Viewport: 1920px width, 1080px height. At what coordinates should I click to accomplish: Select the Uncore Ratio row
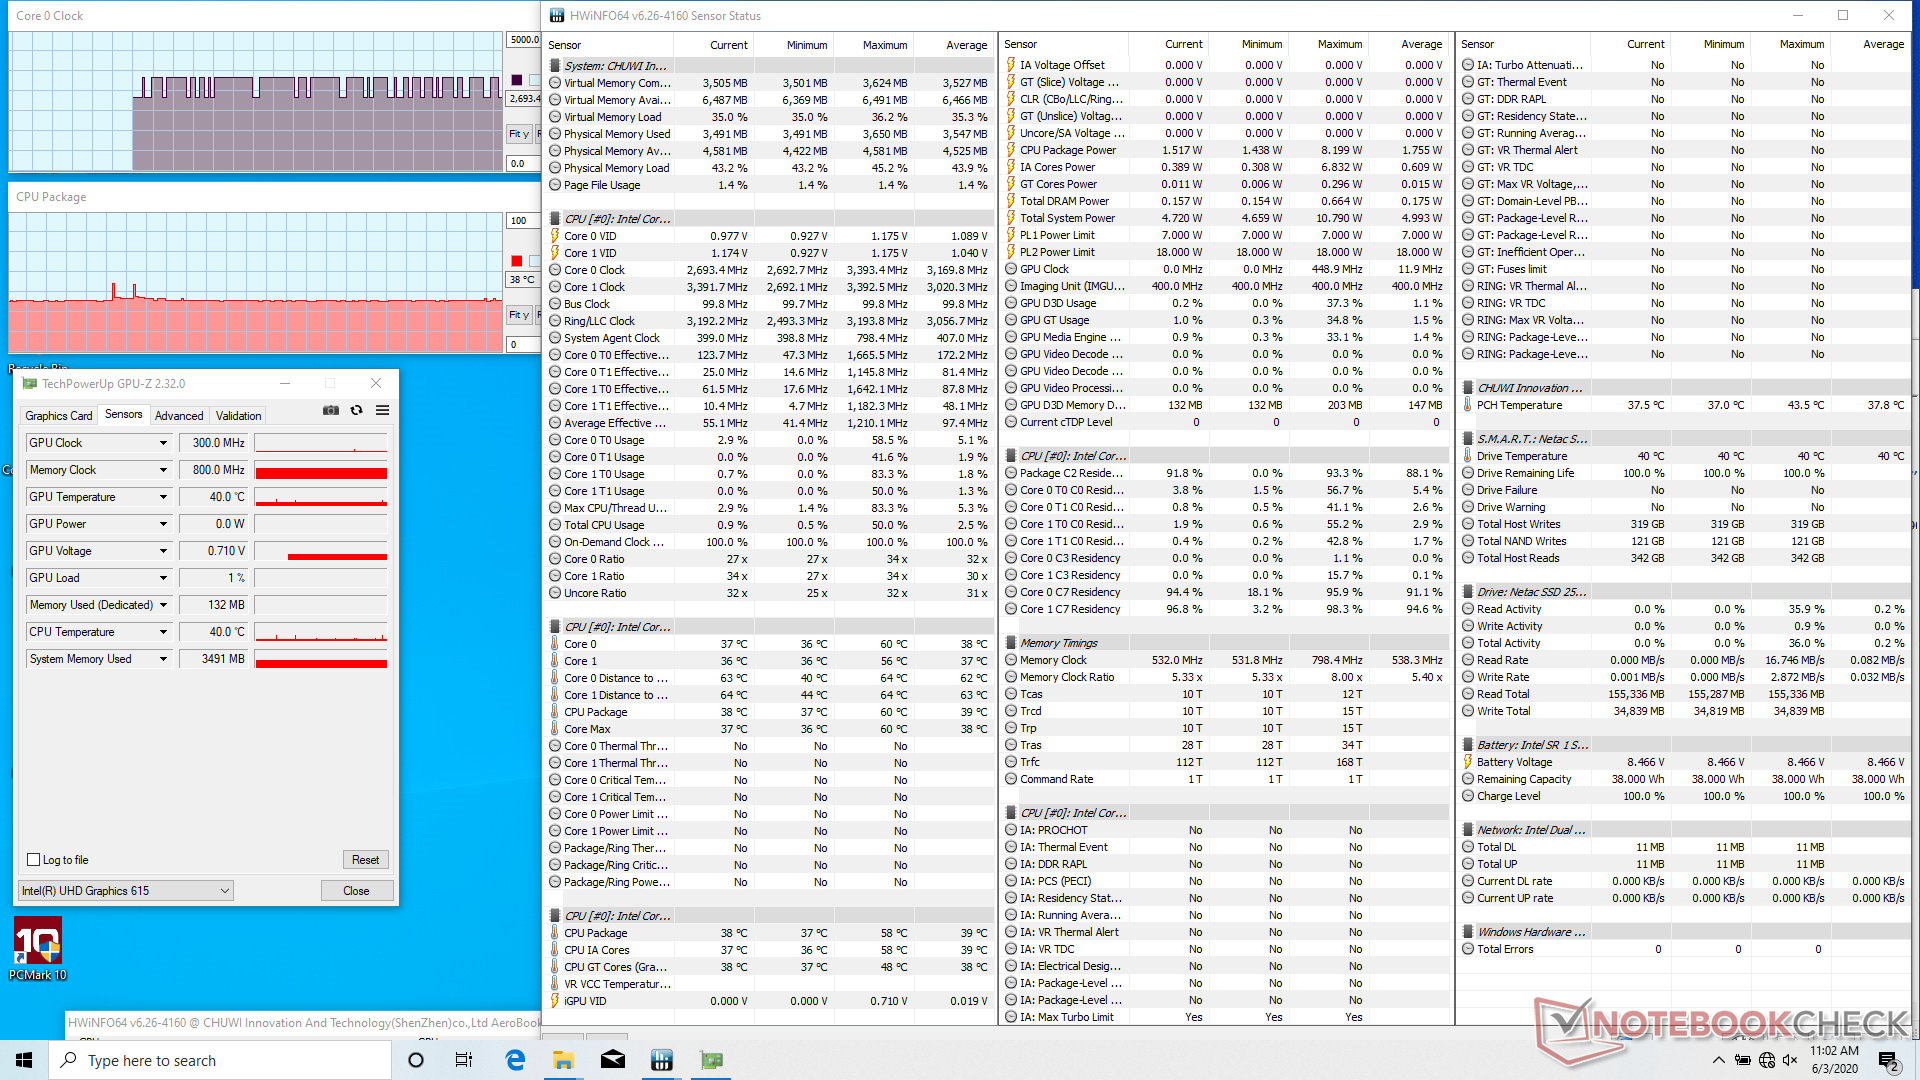tap(770, 593)
